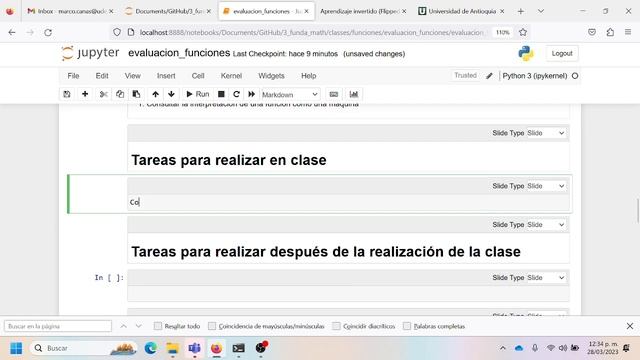
Task: Click inside the cell containing 'Co'
Action: point(348,202)
